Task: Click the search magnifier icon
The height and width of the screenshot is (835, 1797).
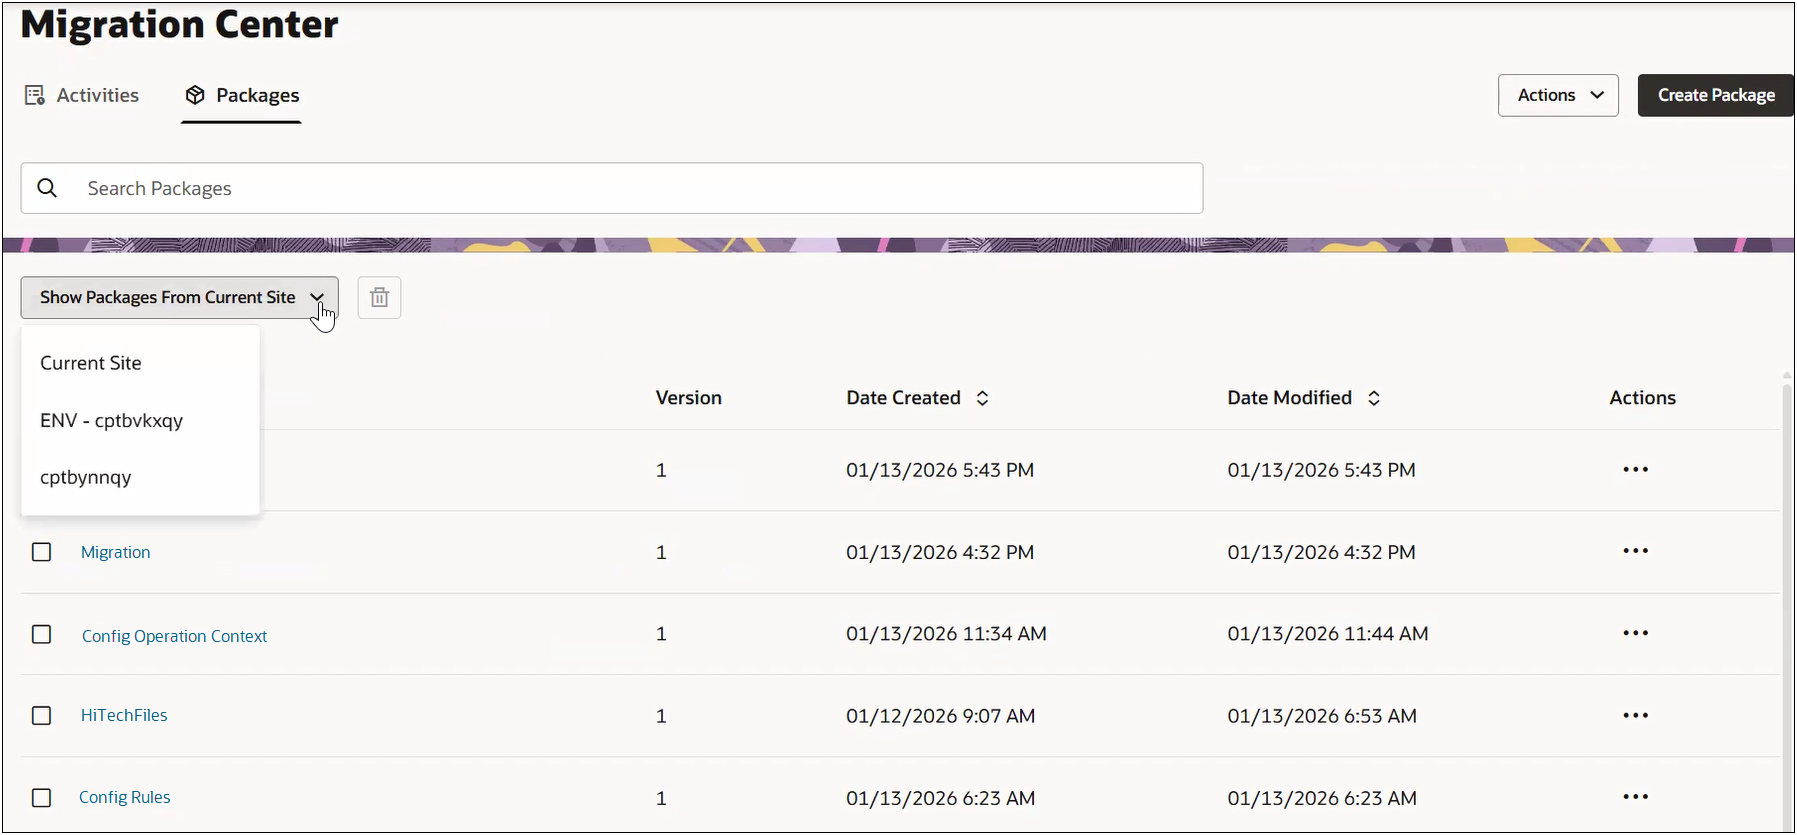Action: click(x=47, y=188)
